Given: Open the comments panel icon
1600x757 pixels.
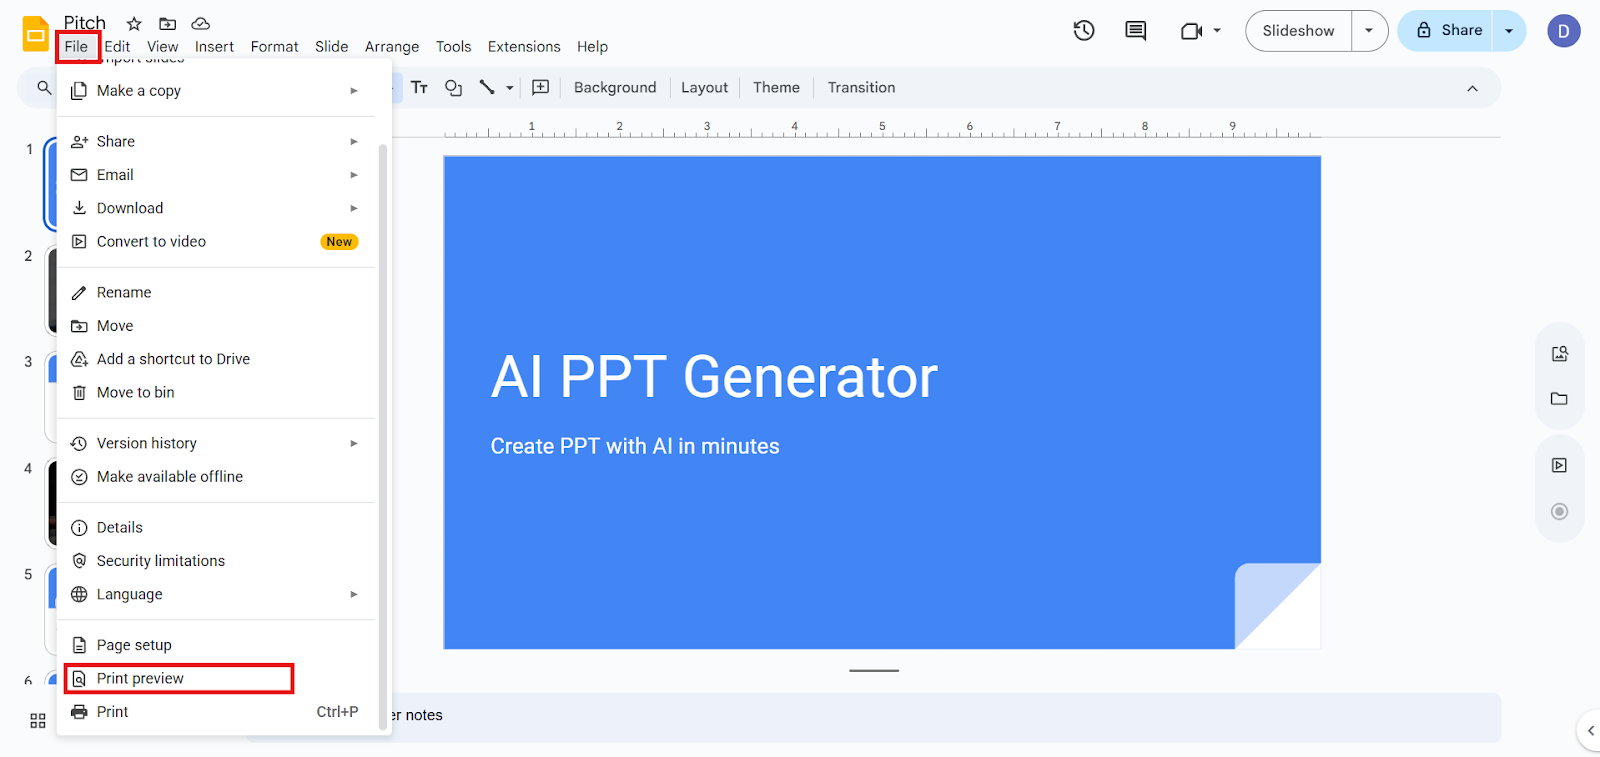Looking at the screenshot, I should tap(1136, 31).
